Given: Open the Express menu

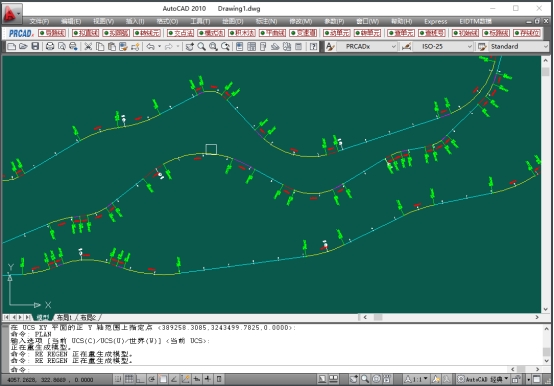Looking at the screenshot, I should [435, 21].
